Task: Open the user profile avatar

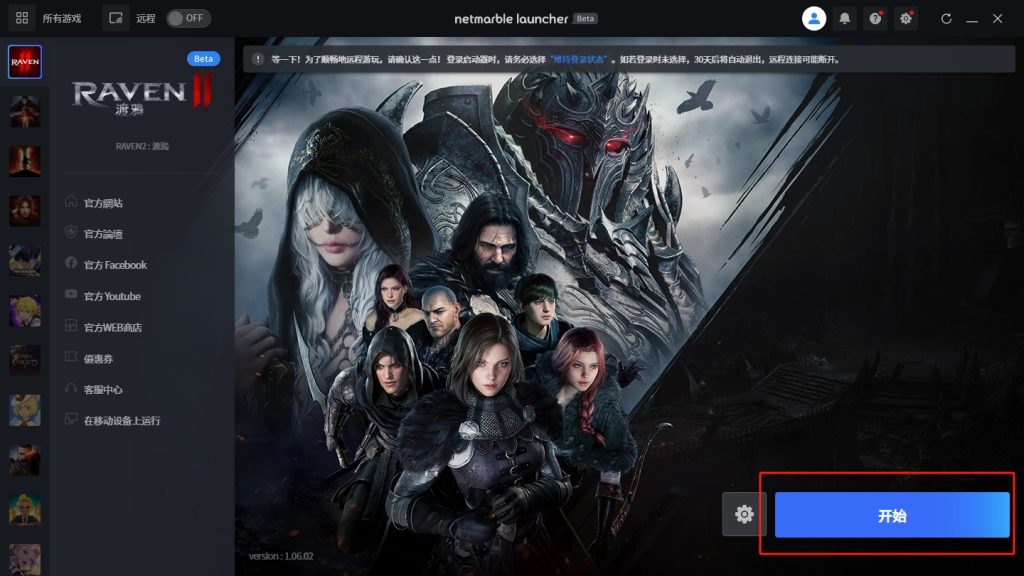Action: click(x=814, y=18)
